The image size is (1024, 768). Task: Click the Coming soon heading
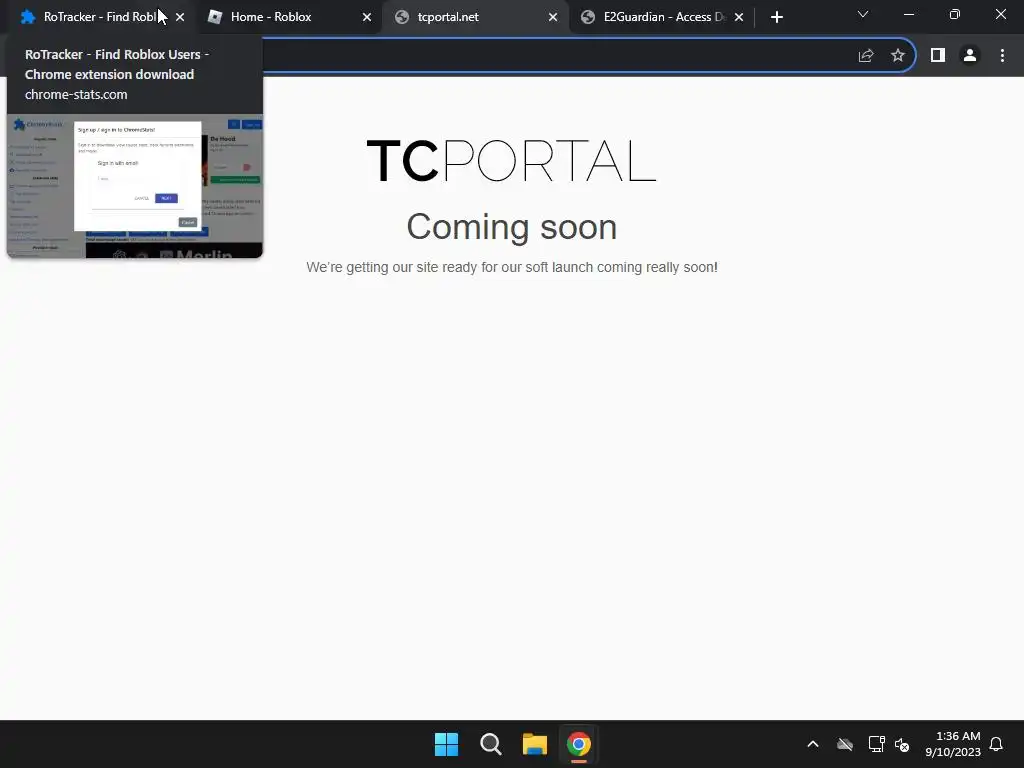point(511,227)
